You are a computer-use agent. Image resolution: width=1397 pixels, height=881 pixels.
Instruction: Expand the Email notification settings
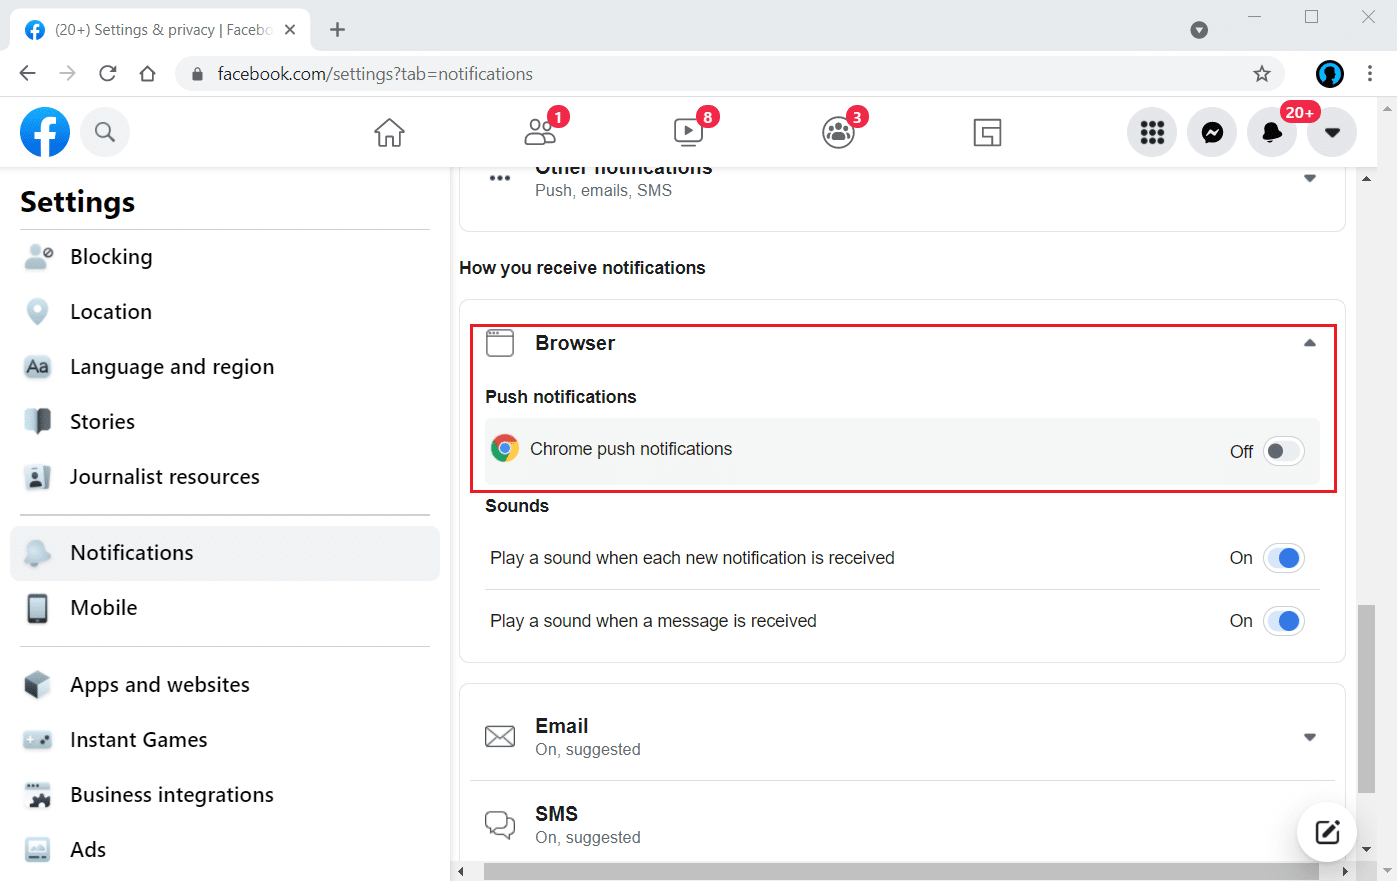(1309, 737)
